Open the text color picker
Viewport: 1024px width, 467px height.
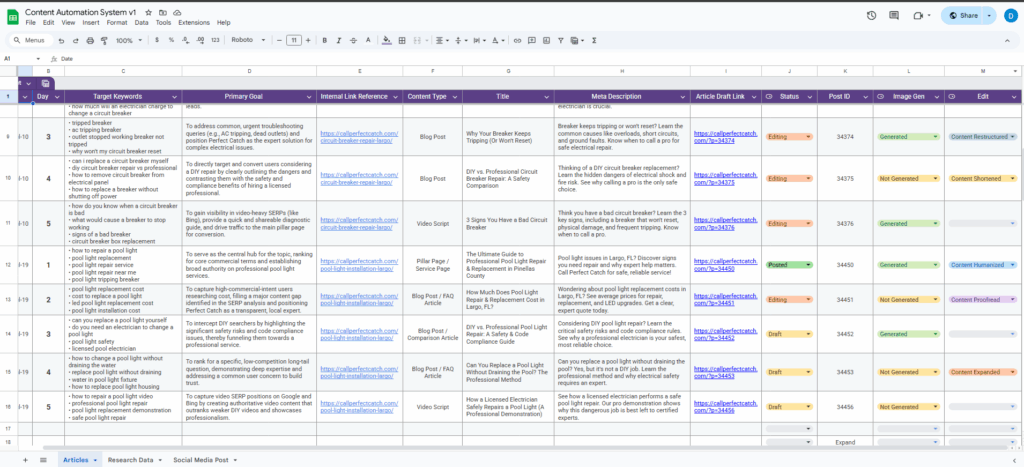coord(368,40)
